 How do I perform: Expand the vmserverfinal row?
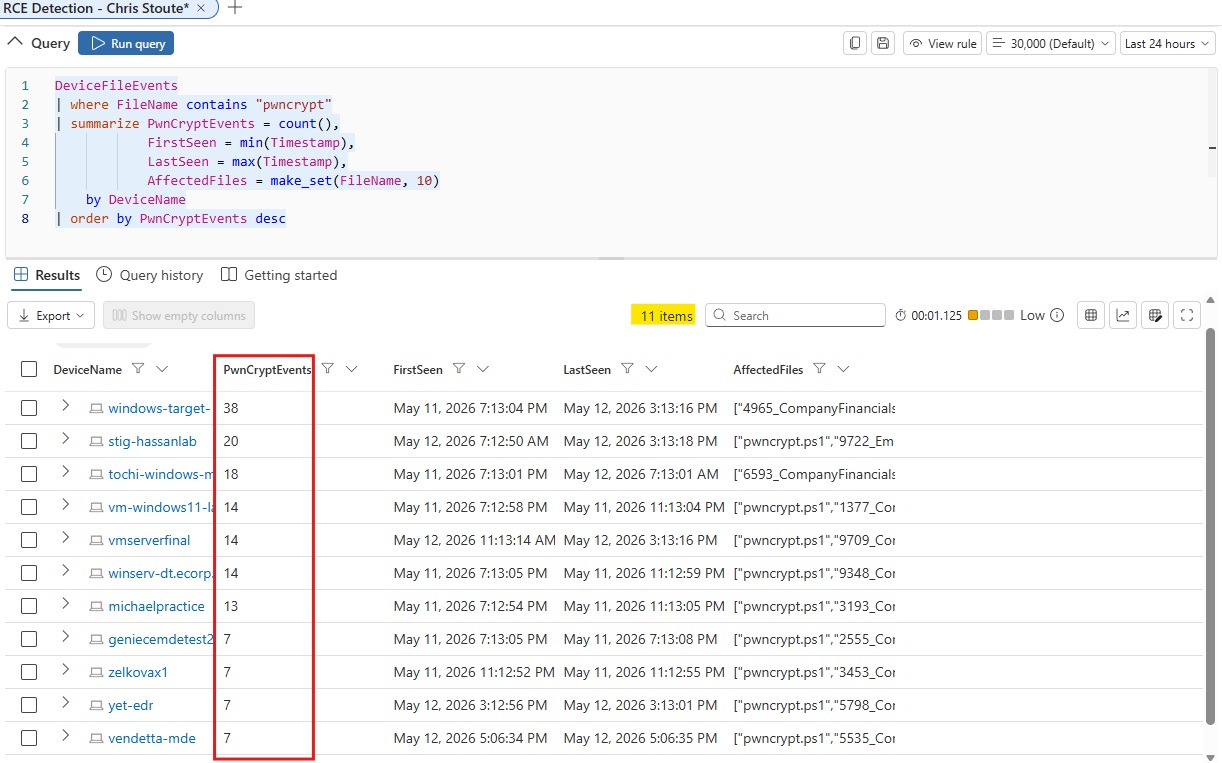(x=65, y=538)
